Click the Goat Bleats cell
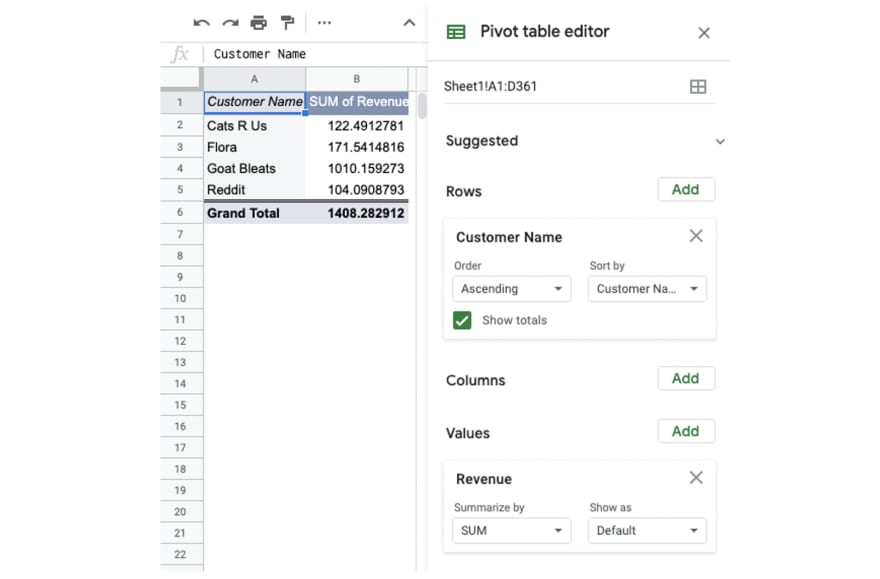Screen dimensions: 880x579 (254, 168)
